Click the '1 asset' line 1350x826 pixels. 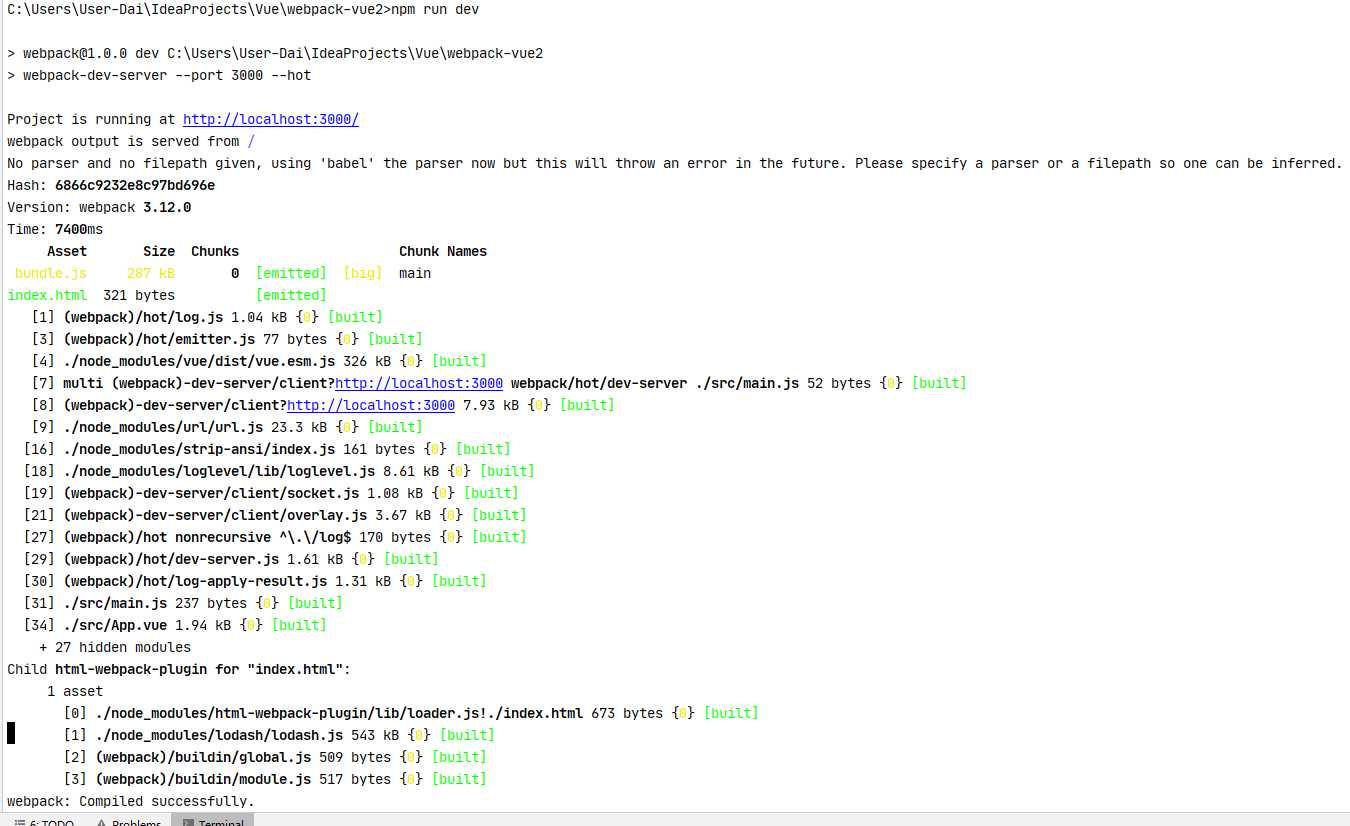click(x=75, y=691)
